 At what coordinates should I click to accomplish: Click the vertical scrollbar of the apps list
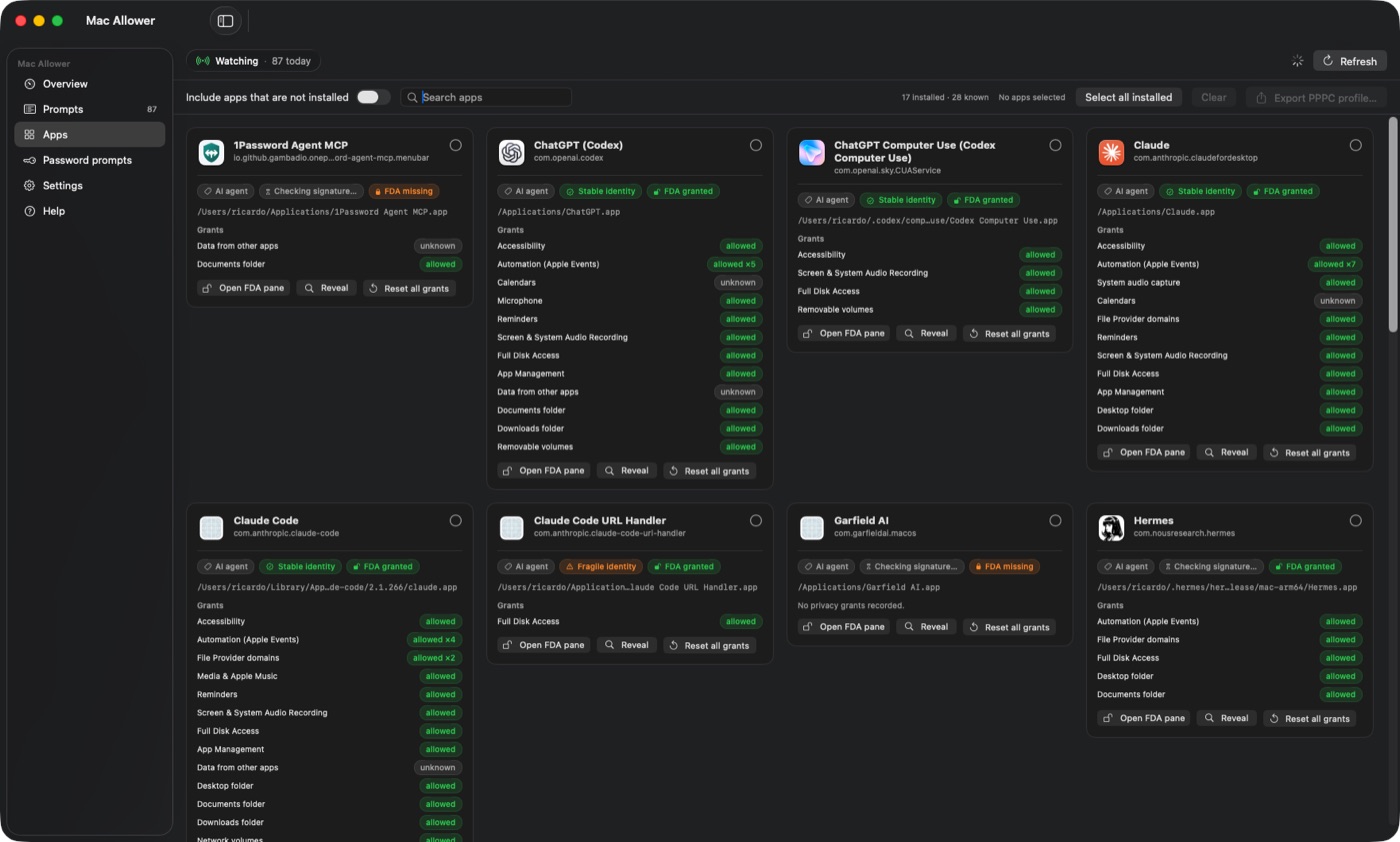[x=1393, y=225]
